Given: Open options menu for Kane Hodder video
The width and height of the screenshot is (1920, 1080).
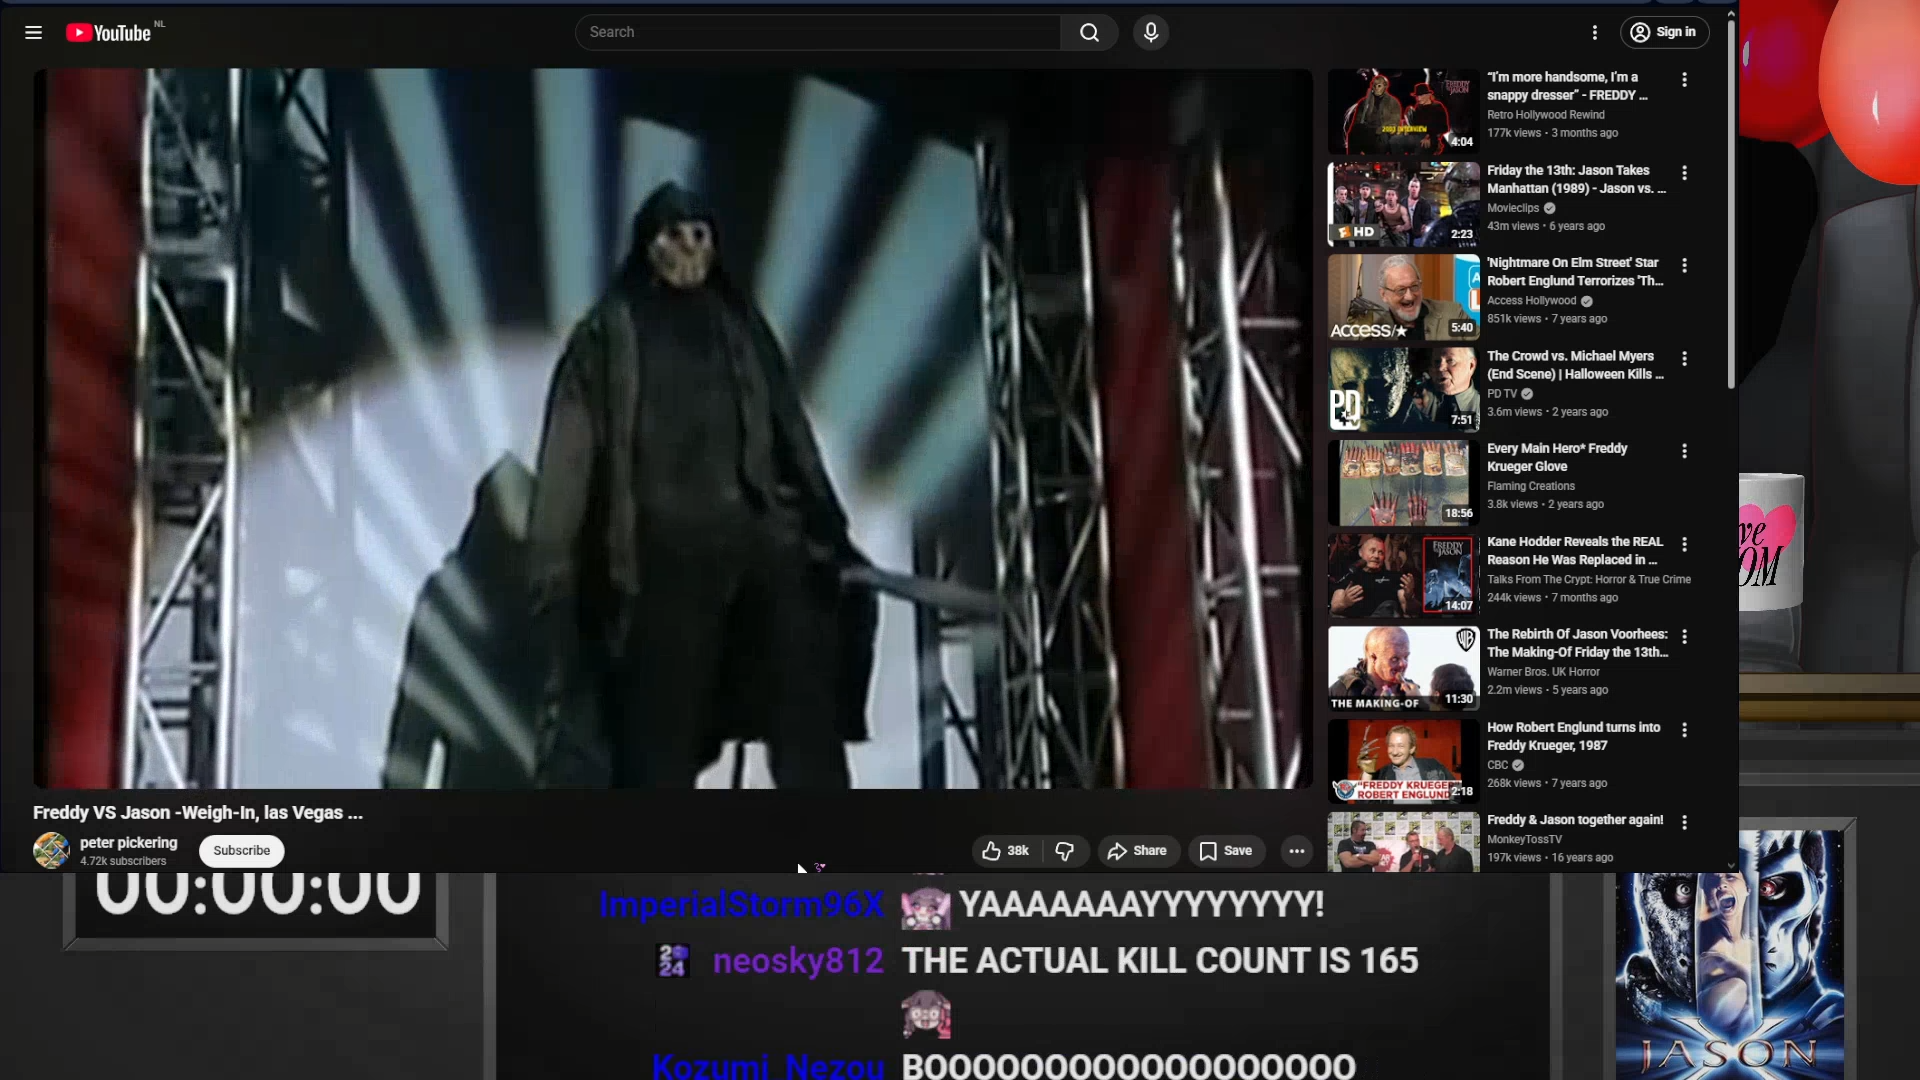Looking at the screenshot, I should [1684, 544].
